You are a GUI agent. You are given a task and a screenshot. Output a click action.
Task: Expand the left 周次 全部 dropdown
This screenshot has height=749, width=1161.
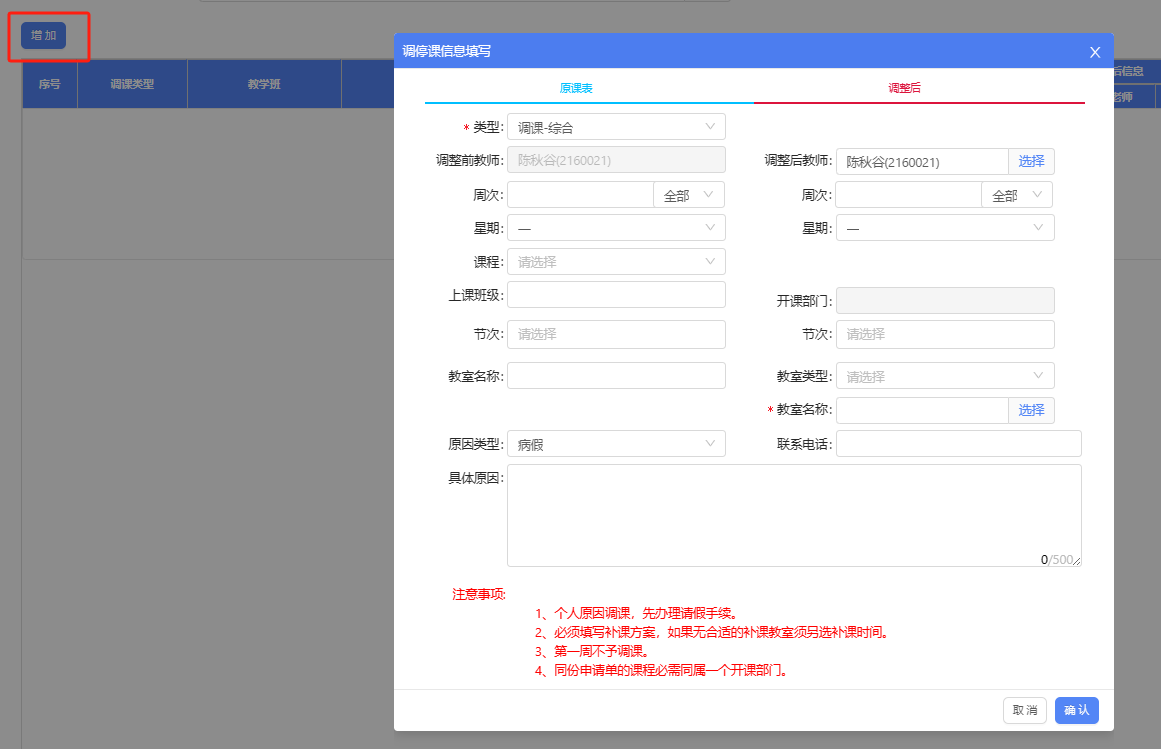click(689, 195)
